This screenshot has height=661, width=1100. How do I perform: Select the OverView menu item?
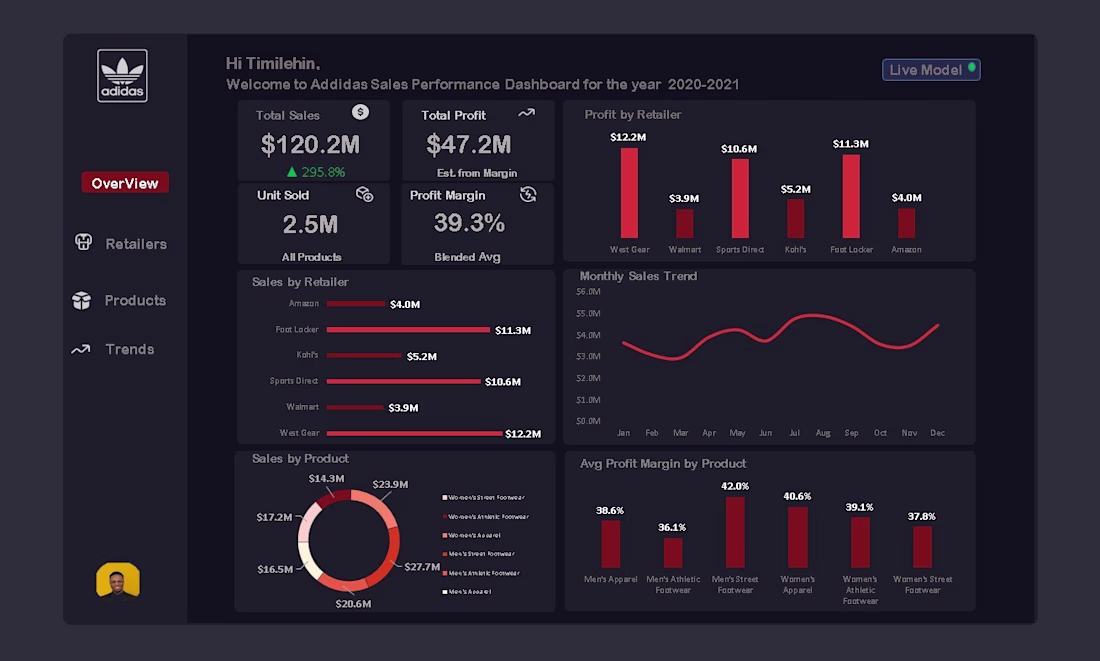click(125, 182)
